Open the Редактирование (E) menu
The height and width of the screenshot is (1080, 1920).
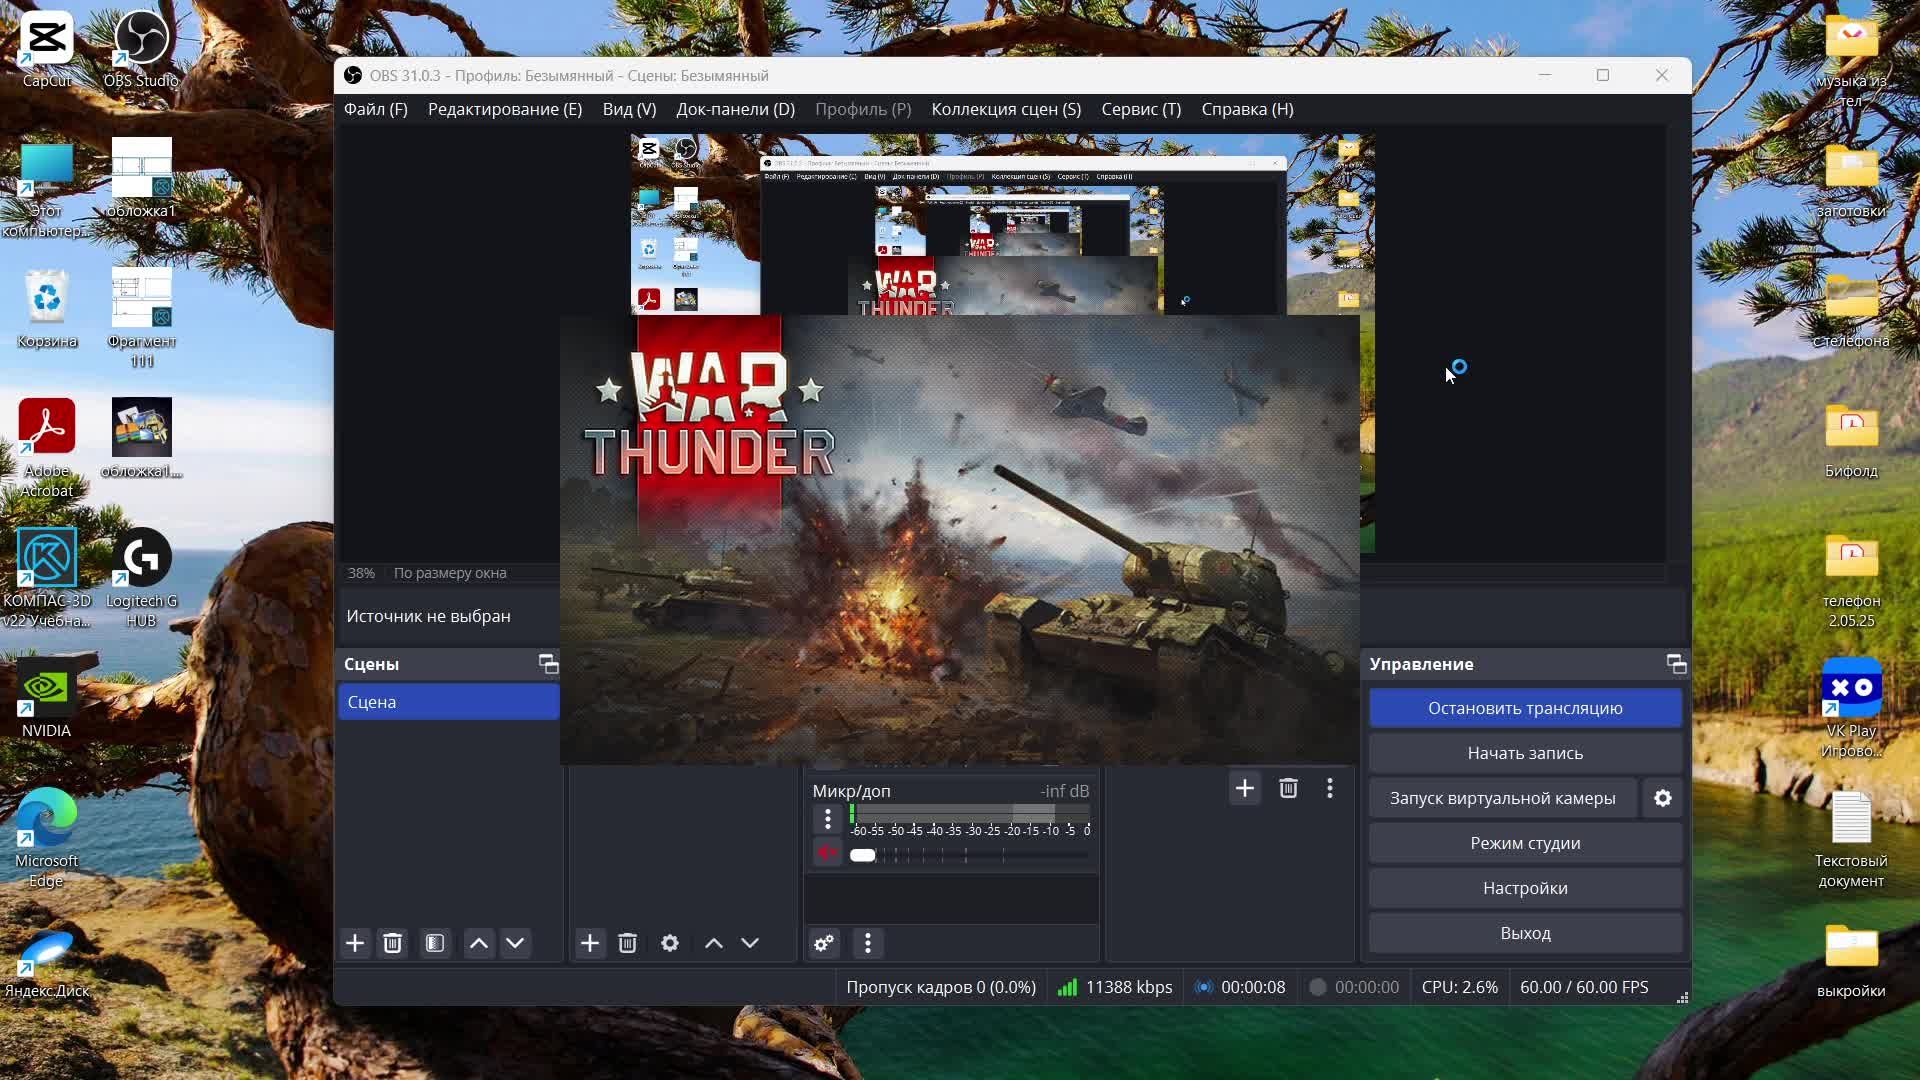point(505,109)
